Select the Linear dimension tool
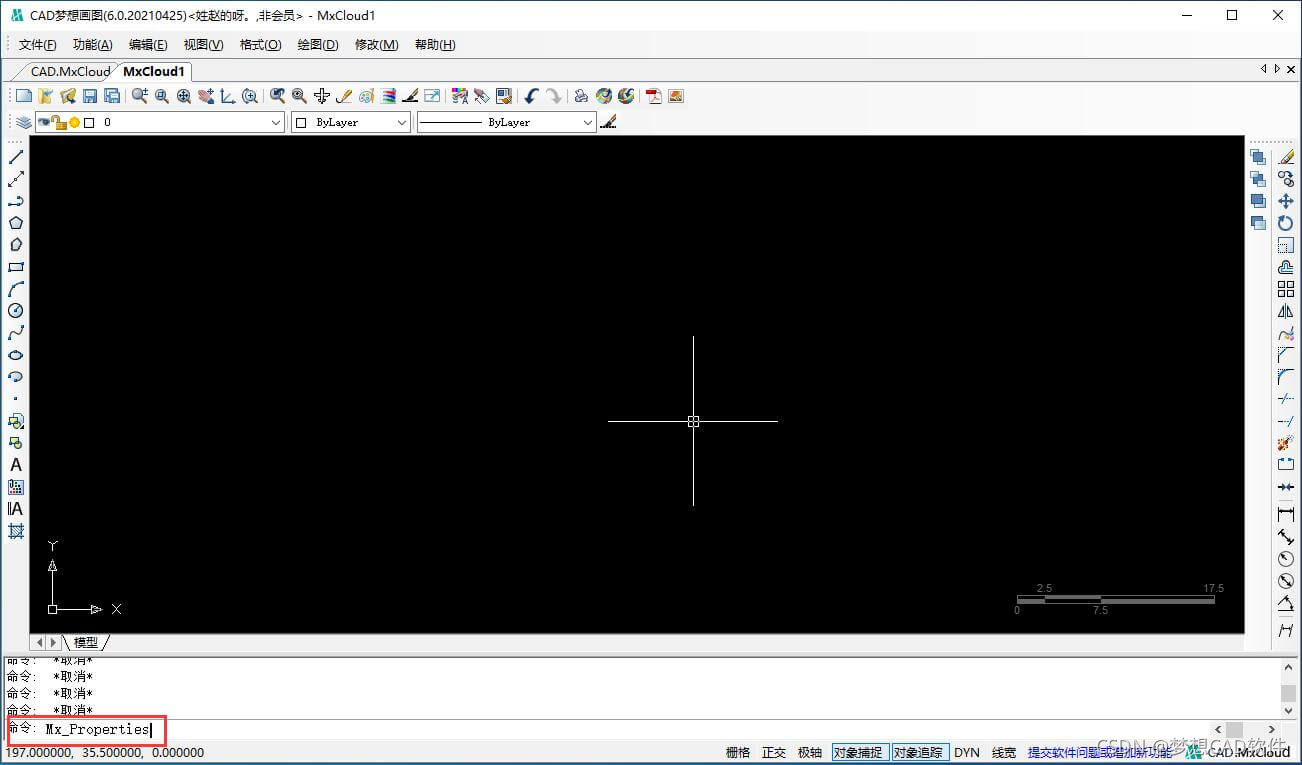The width and height of the screenshot is (1302, 765). pyautogui.click(x=1286, y=514)
